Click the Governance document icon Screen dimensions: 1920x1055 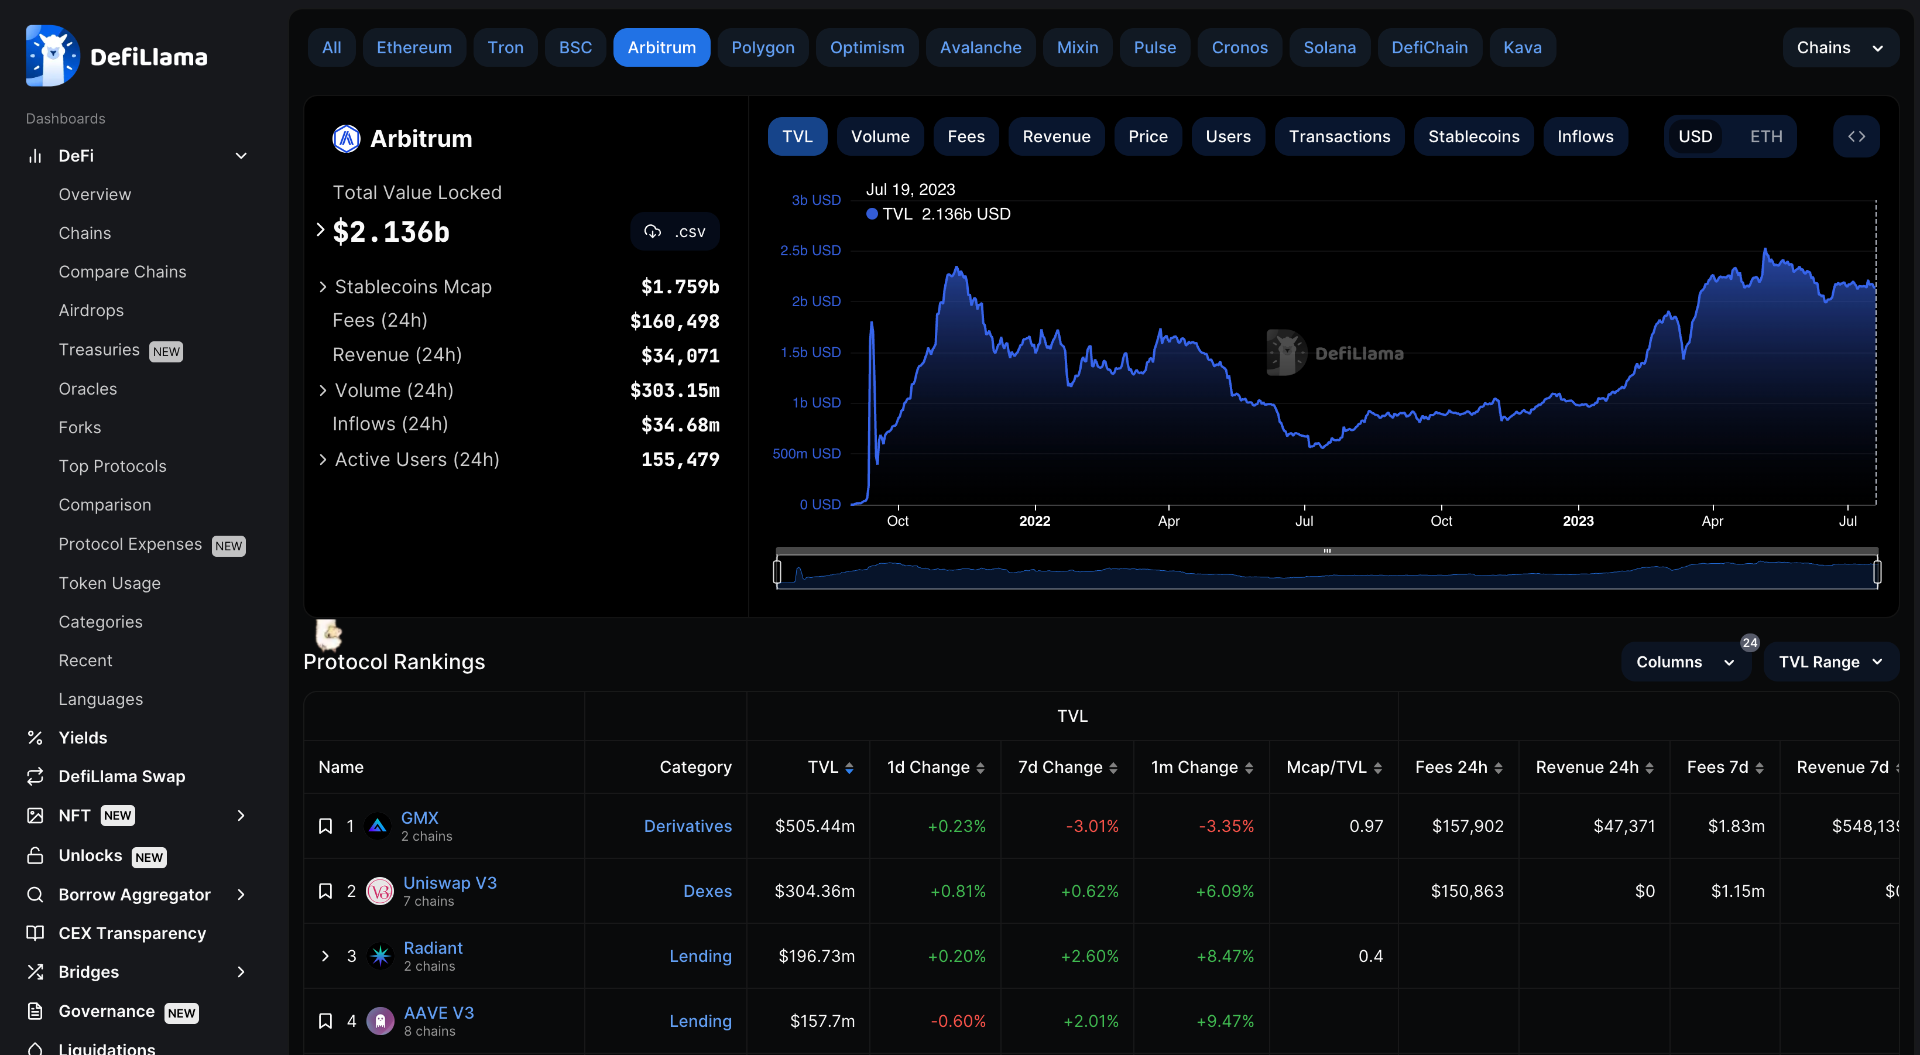click(35, 1011)
